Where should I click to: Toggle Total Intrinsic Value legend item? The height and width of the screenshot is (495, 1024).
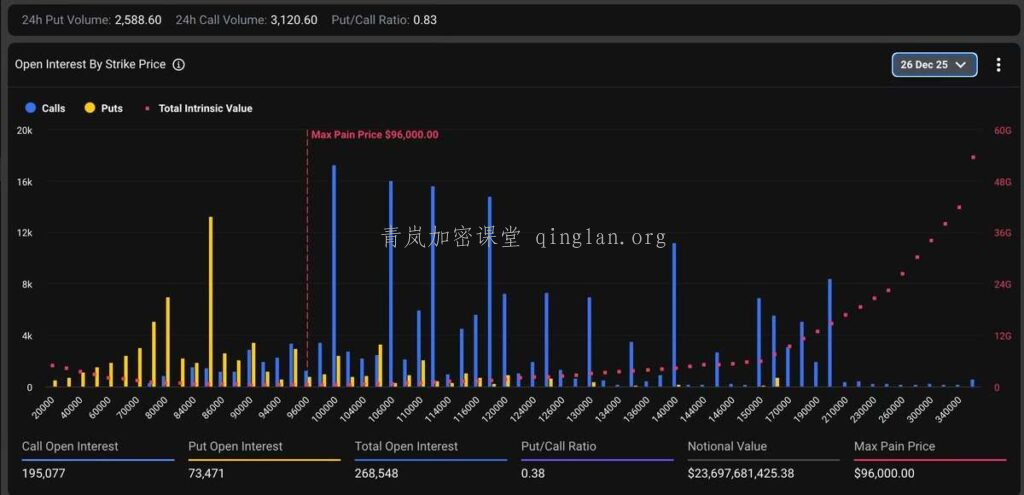205,108
